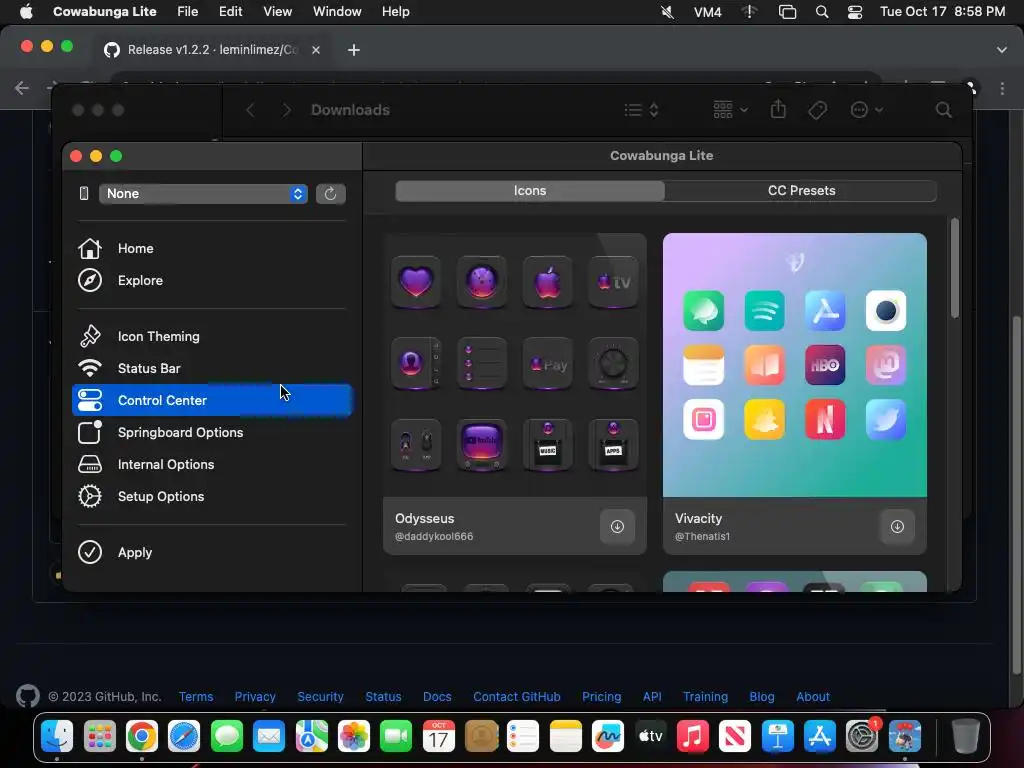The image size is (1024, 768).
Task: Close the Release v1.2.2 browser tab
Action: [316, 50]
